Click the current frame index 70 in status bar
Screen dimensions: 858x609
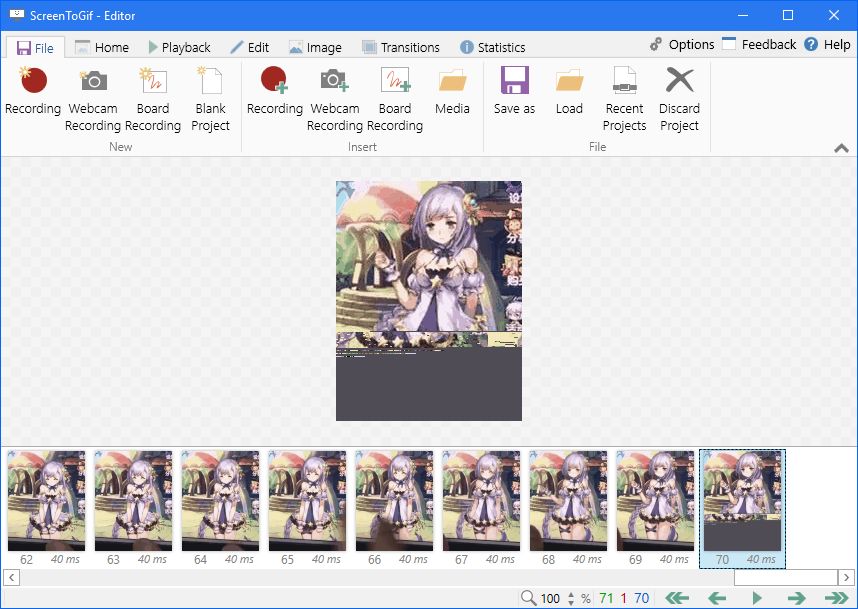click(x=641, y=598)
